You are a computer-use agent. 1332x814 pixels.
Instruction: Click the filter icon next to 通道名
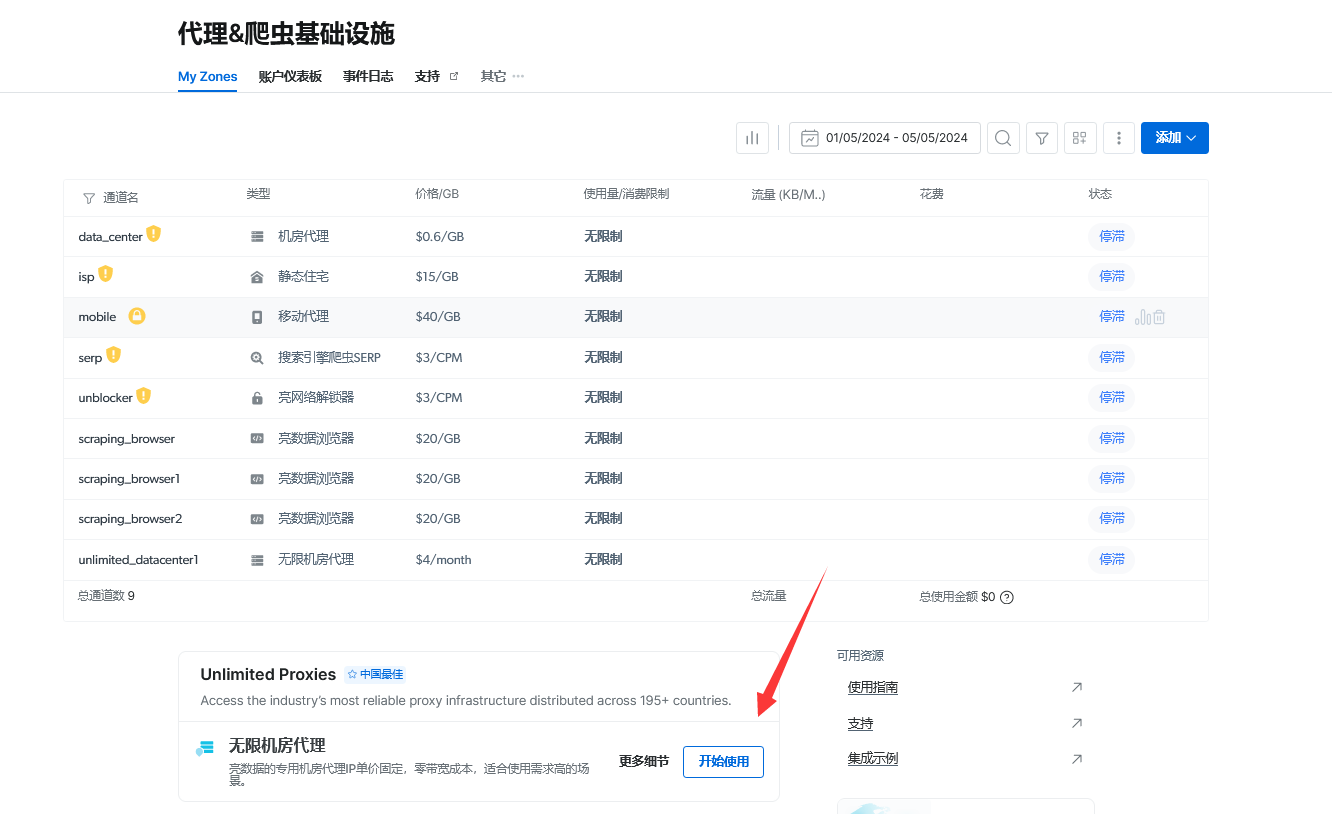point(89,198)
